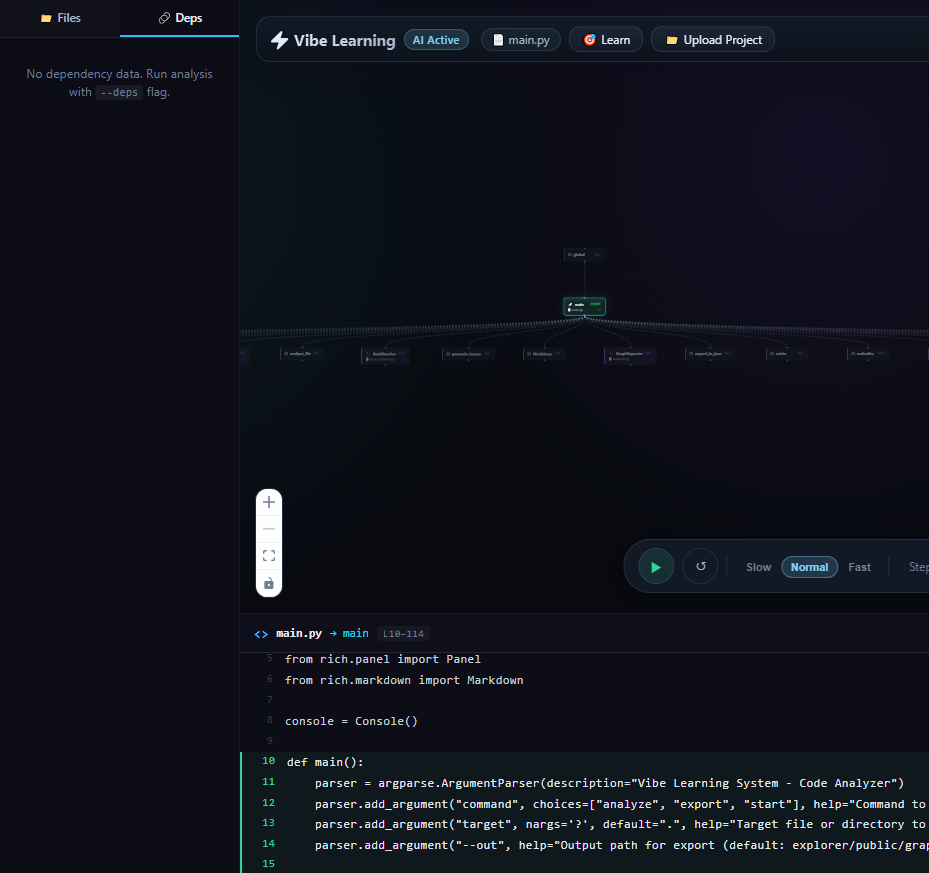
Task: Click the folder icon on Files tab
Action: 46,18
